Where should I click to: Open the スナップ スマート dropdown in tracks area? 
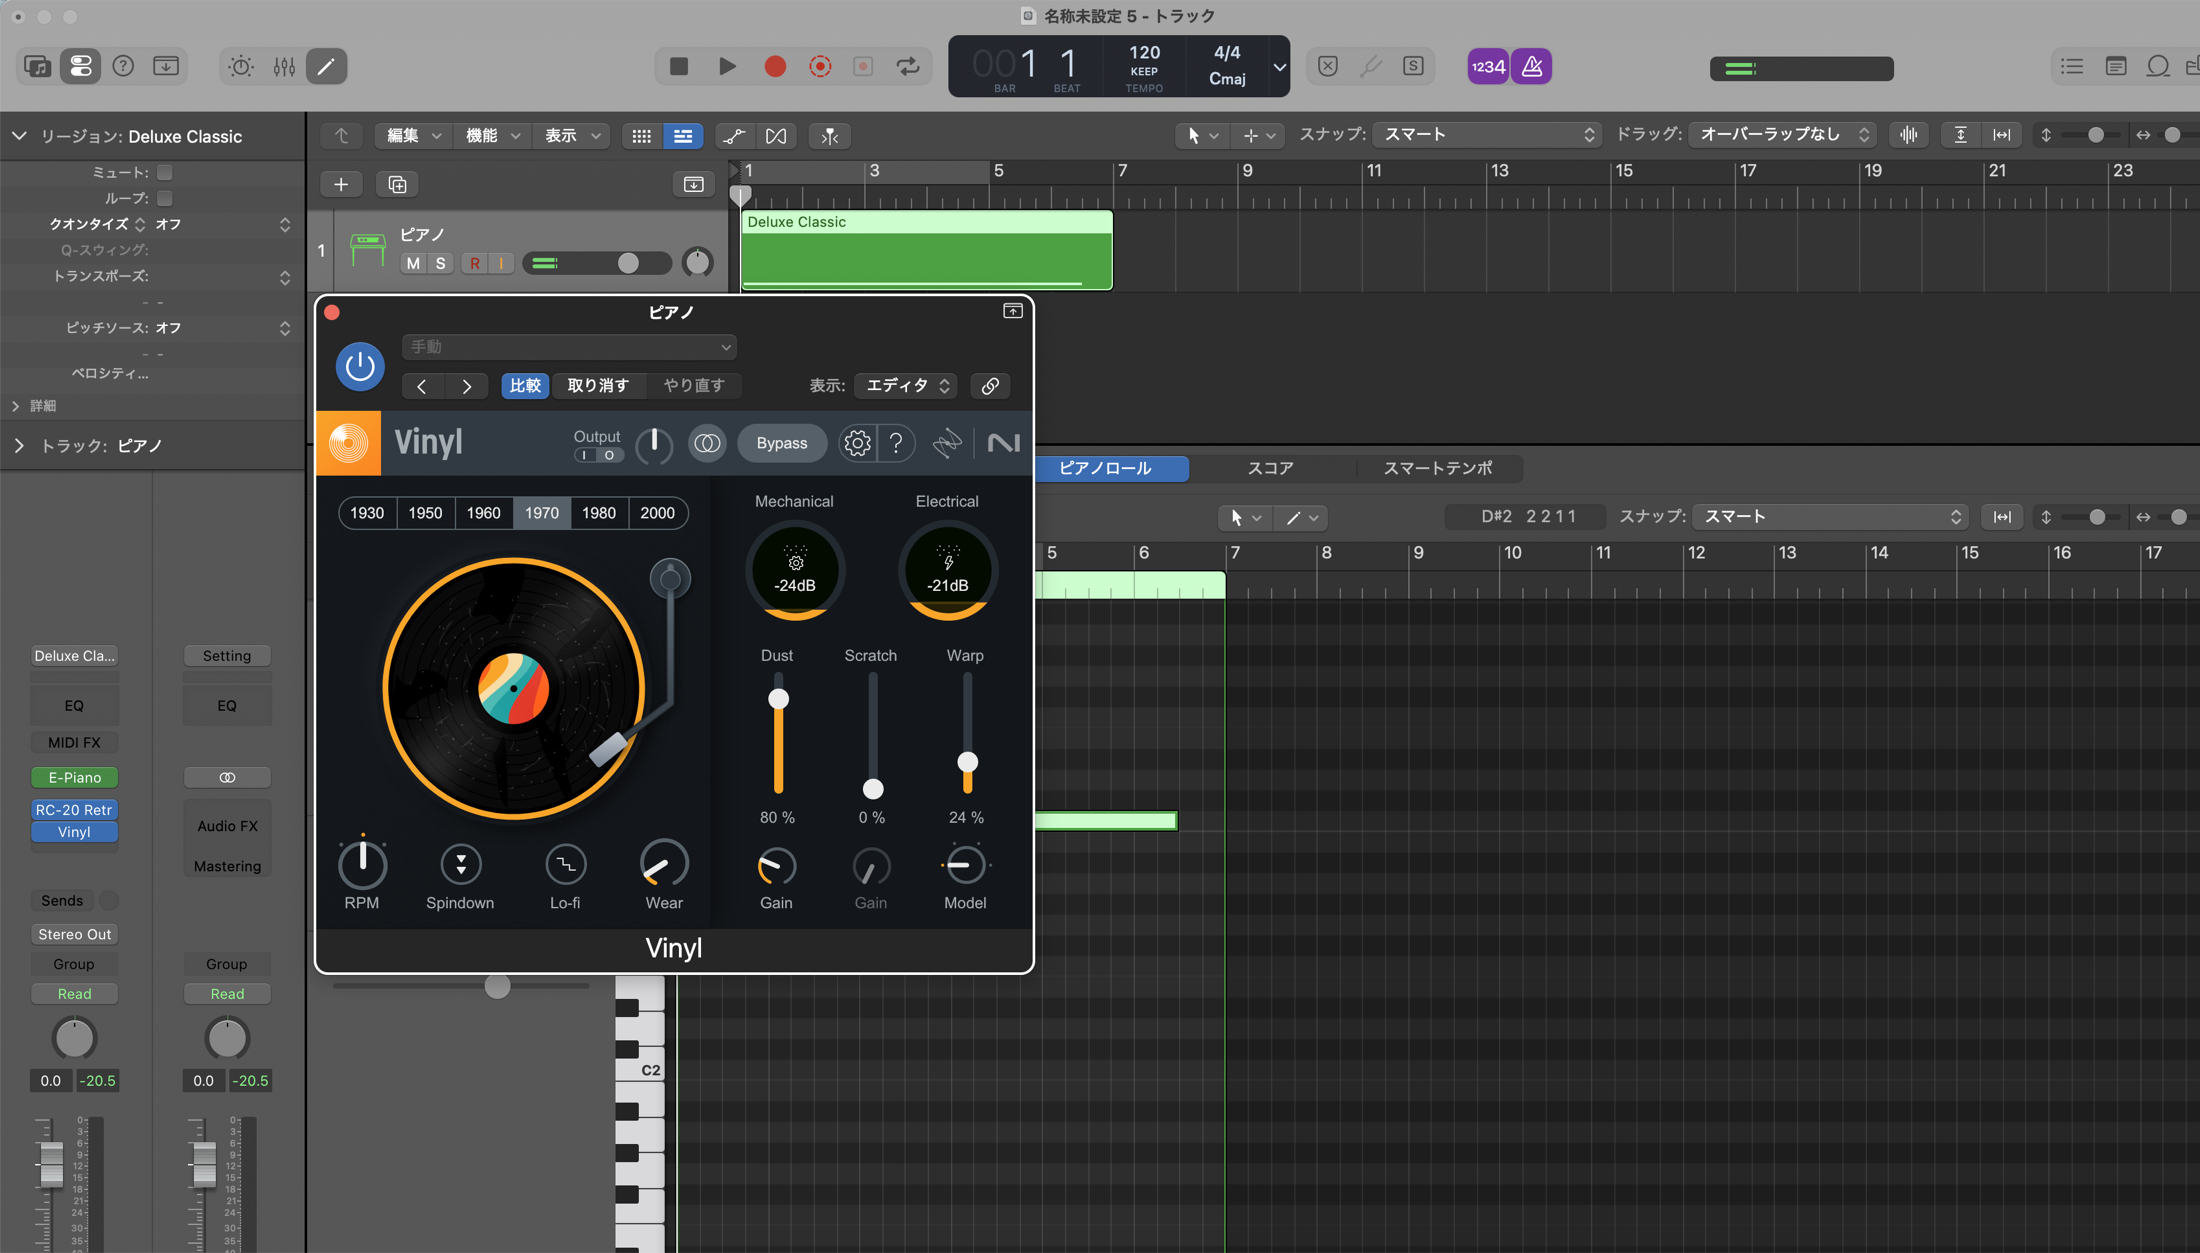1487,135
